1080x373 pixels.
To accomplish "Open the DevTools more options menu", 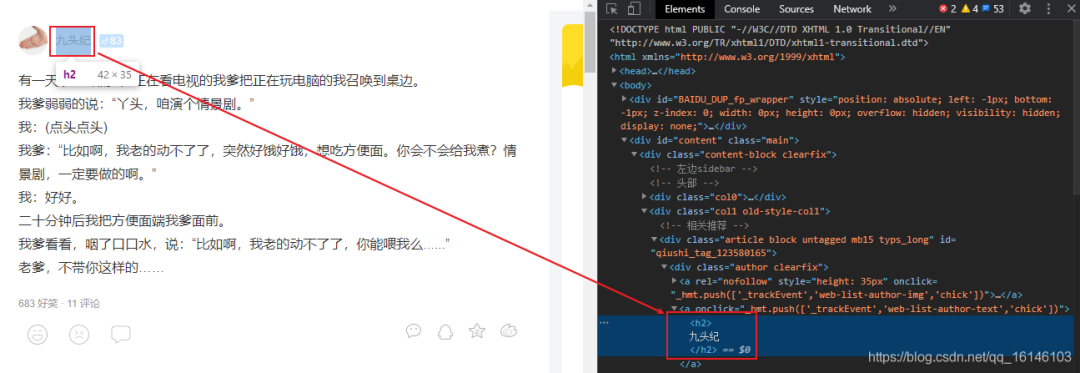I will (1050, 9).
